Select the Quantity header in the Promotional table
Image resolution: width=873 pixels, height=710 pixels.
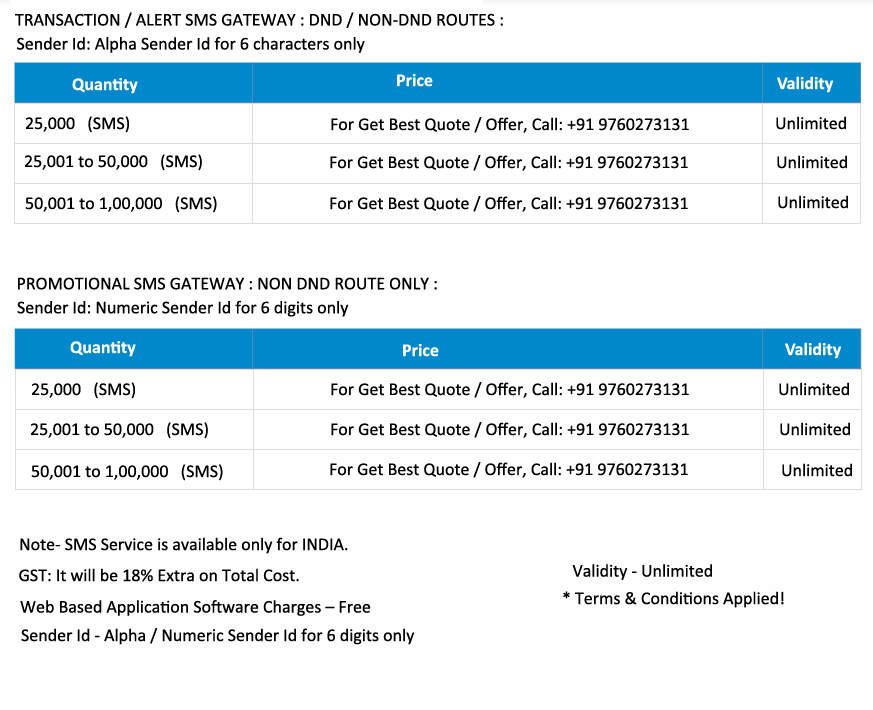point(103,348)
